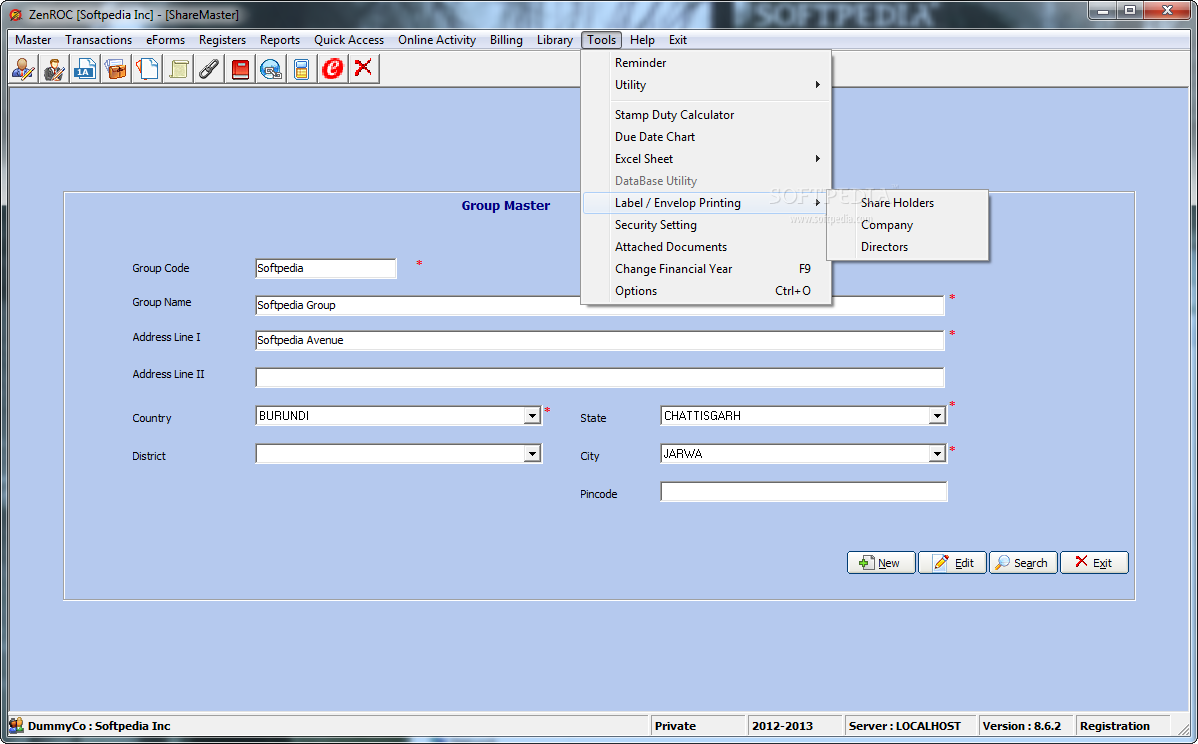Click the Address Line I field
This screenshot has height=744, width=1198.
pyautogui.click(x=600, y=341)
